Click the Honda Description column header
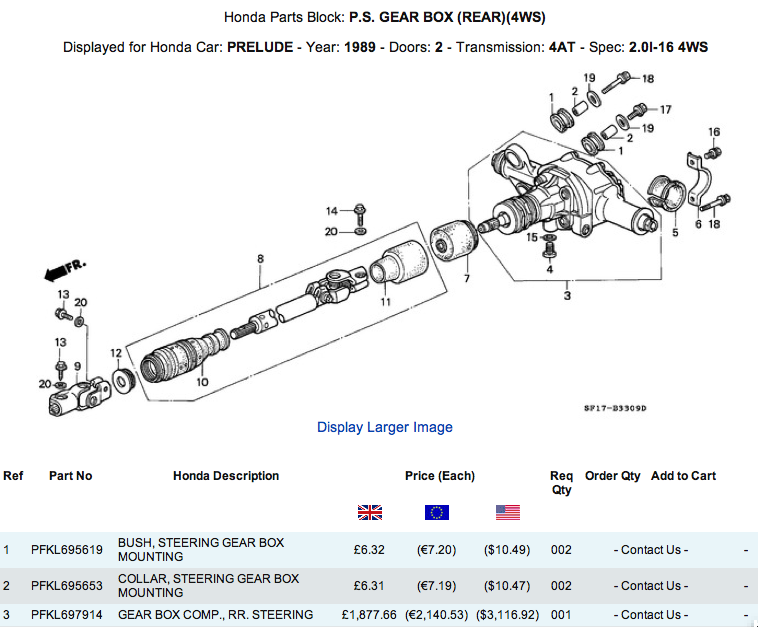The height and width of the screenshot is (627, 758). click(x=226, y=476)
